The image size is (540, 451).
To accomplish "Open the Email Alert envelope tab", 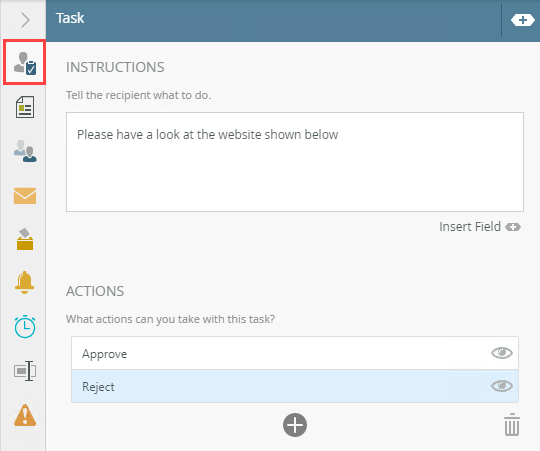I will coord(25,196).
